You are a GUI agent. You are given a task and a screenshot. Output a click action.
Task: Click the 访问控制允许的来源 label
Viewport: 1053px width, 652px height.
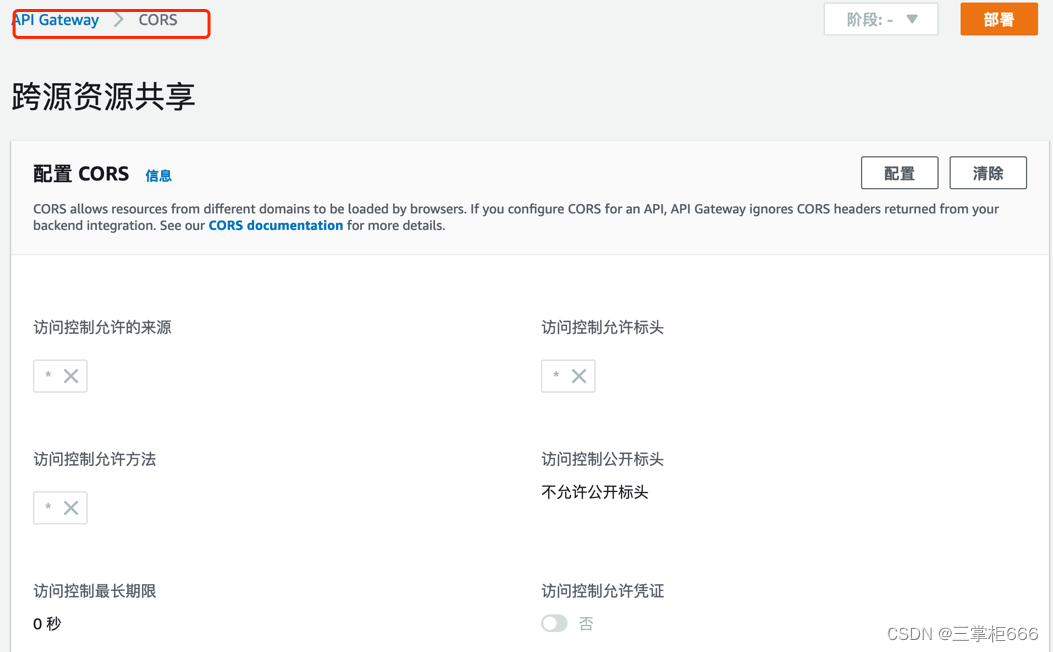pos(102,328)
